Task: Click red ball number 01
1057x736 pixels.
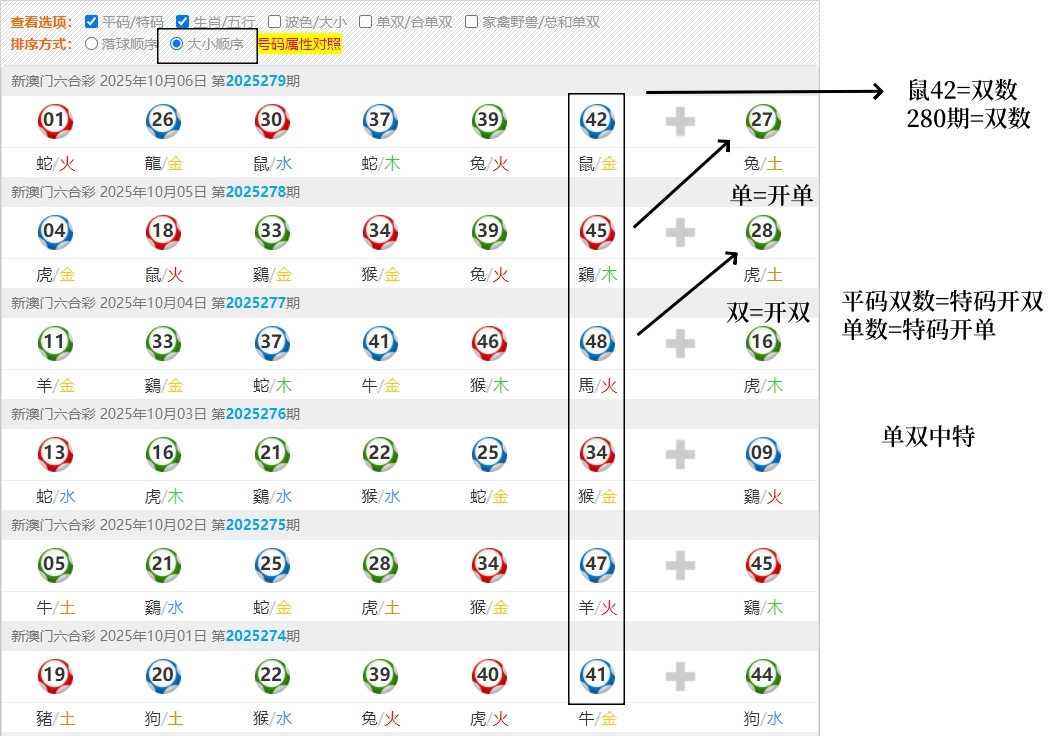Action: tap(54, 121)
